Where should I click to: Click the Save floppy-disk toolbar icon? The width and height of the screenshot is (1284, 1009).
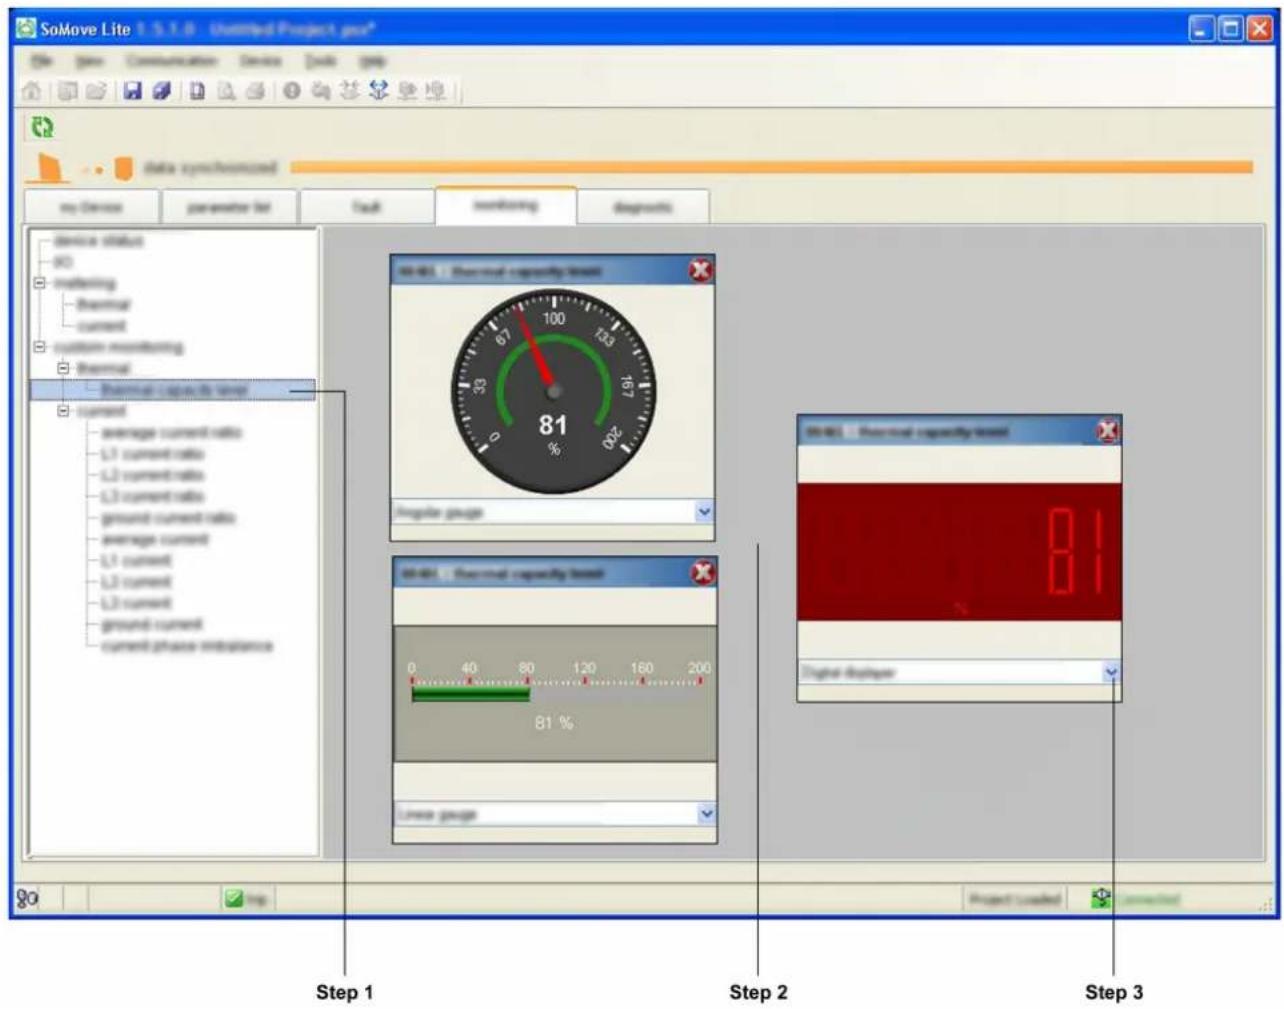point(132,91)
